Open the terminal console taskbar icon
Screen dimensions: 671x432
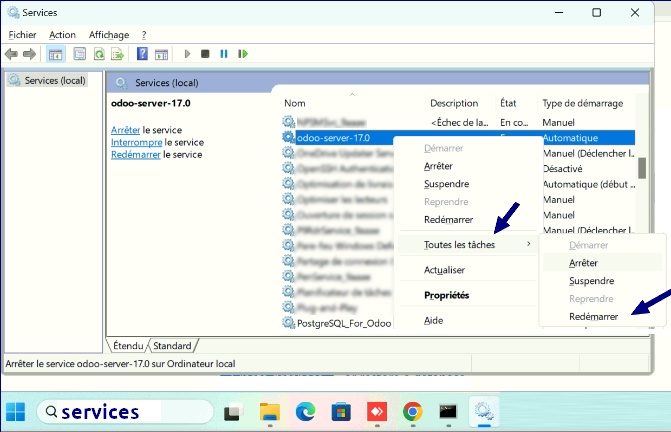(448, 412)
